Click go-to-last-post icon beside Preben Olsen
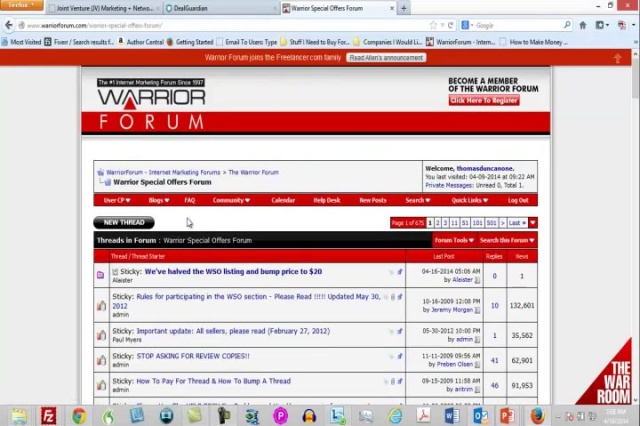 point(477,365)
